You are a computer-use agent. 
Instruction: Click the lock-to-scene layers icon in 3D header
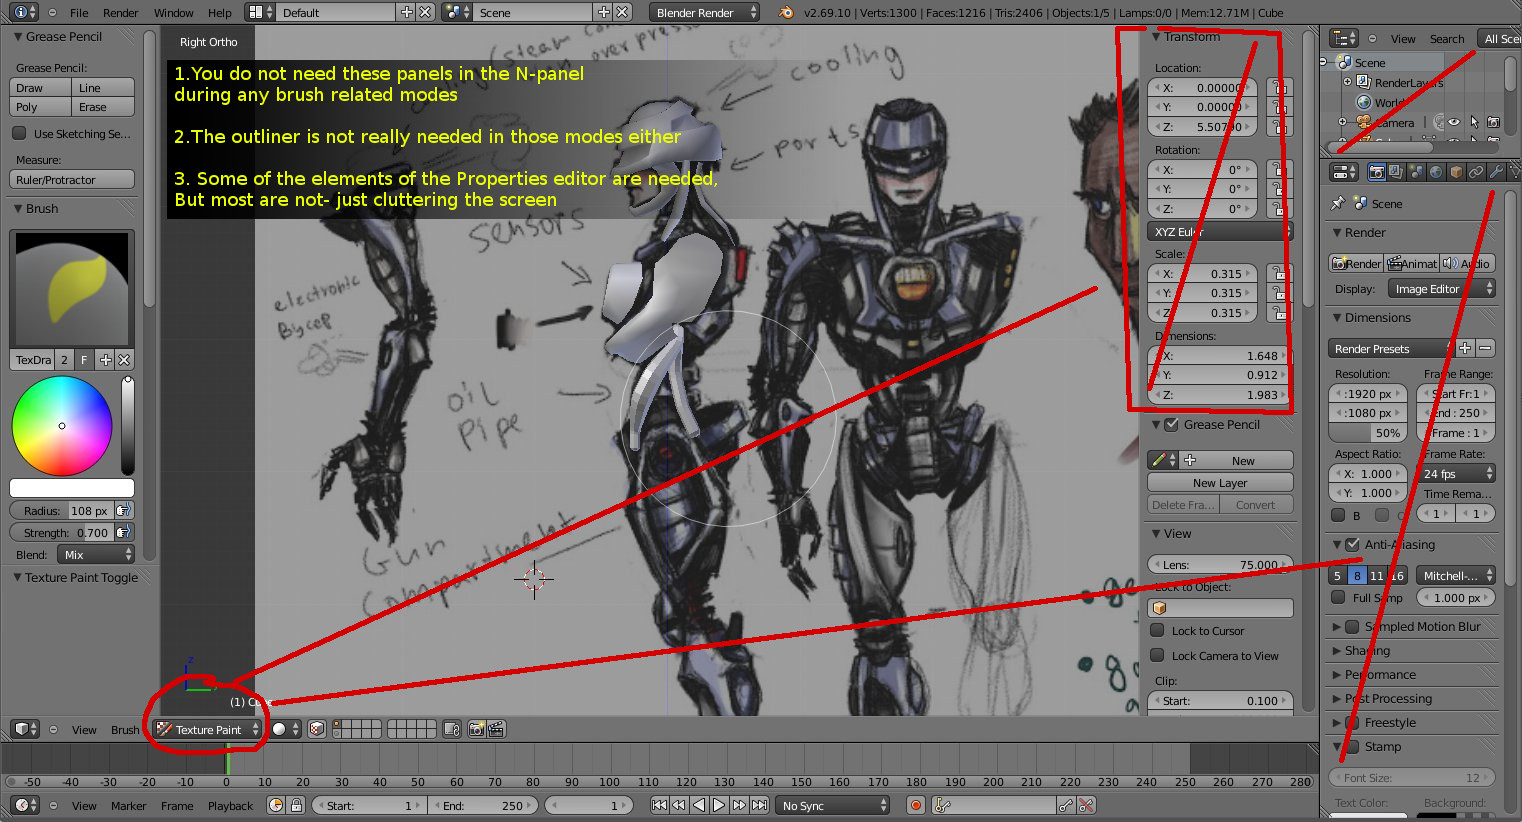pyautogui.click(x=451, y=729)
